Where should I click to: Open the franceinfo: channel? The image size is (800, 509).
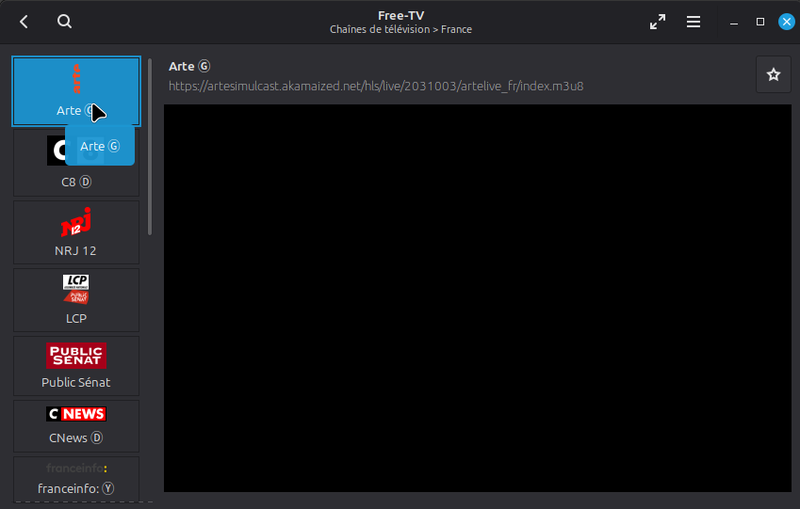coord(76,479)
